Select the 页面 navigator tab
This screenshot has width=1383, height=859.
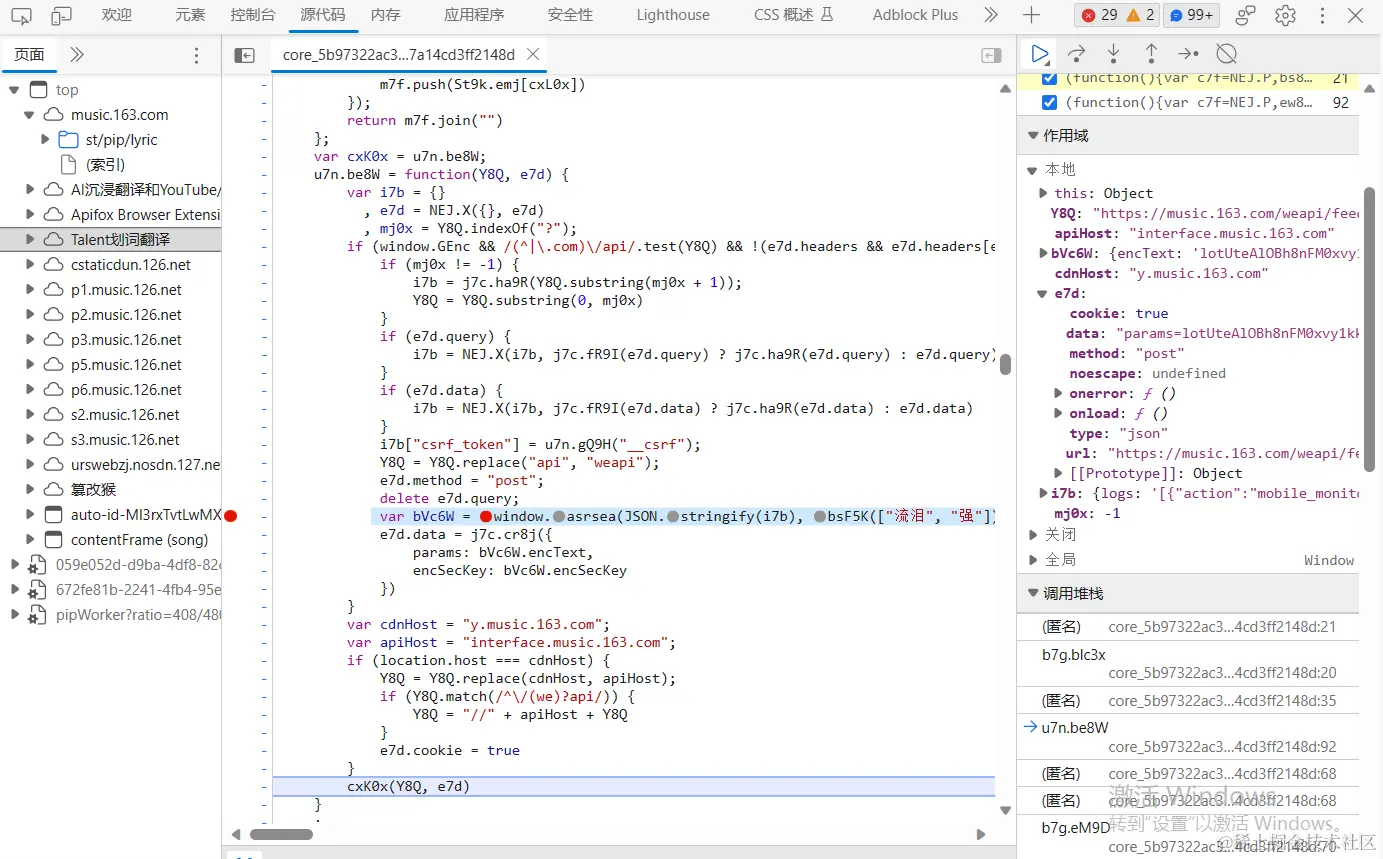click(29, 55)
